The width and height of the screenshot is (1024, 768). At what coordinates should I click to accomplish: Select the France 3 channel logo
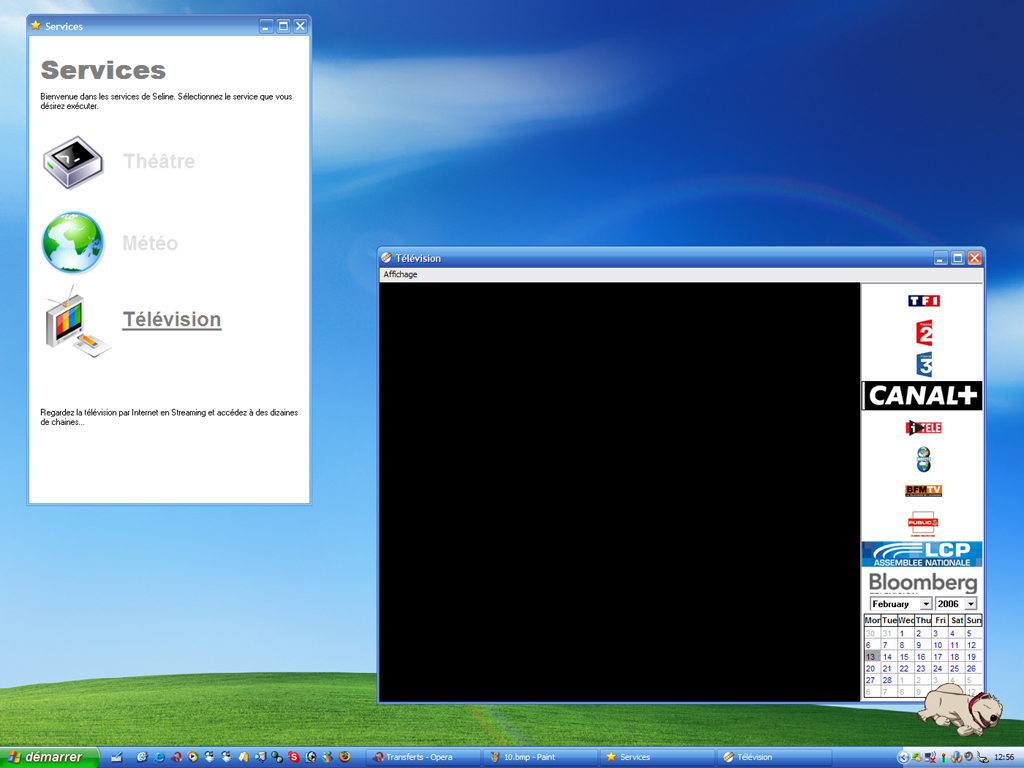click(x=924, y=364)
